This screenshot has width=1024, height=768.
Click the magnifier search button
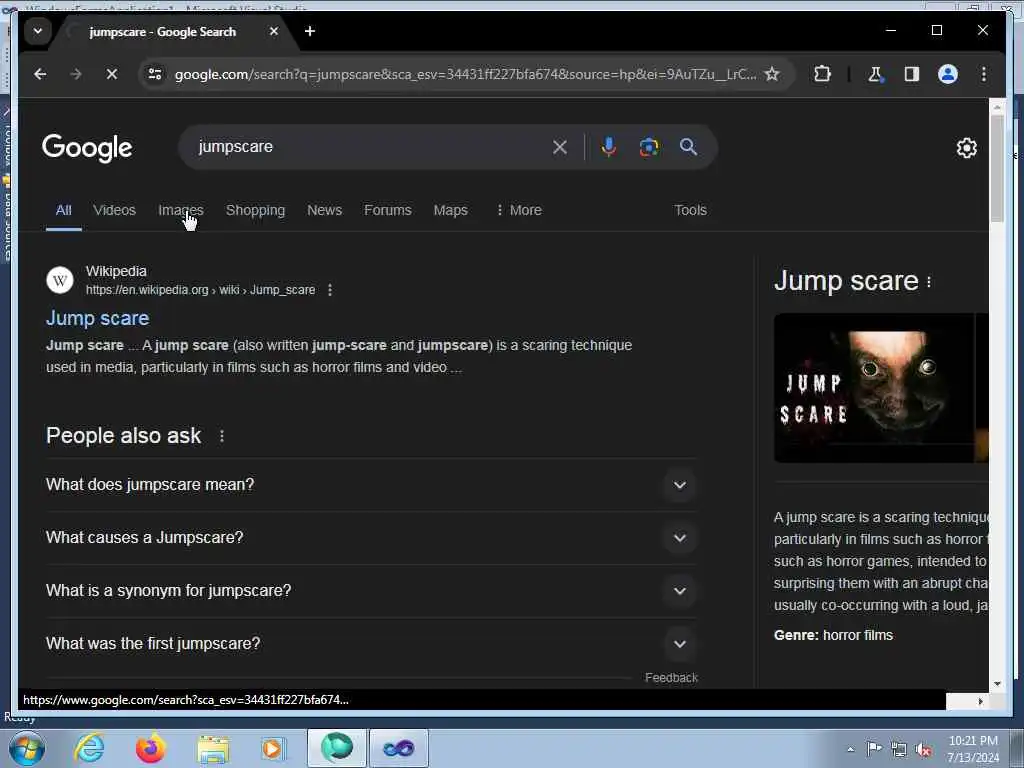pos(688,147)
